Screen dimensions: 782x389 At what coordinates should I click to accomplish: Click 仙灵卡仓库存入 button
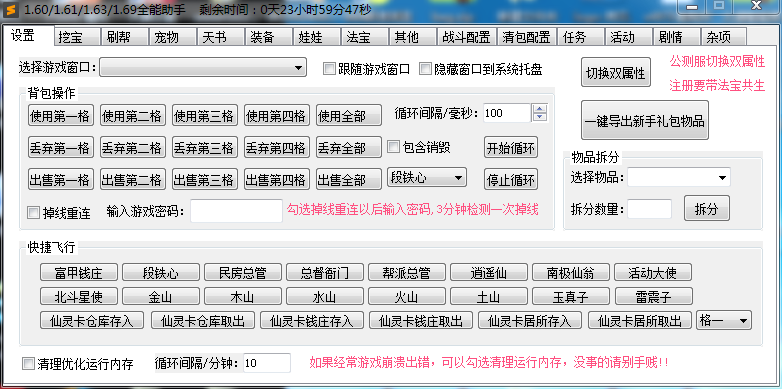[x=92, y=320]
